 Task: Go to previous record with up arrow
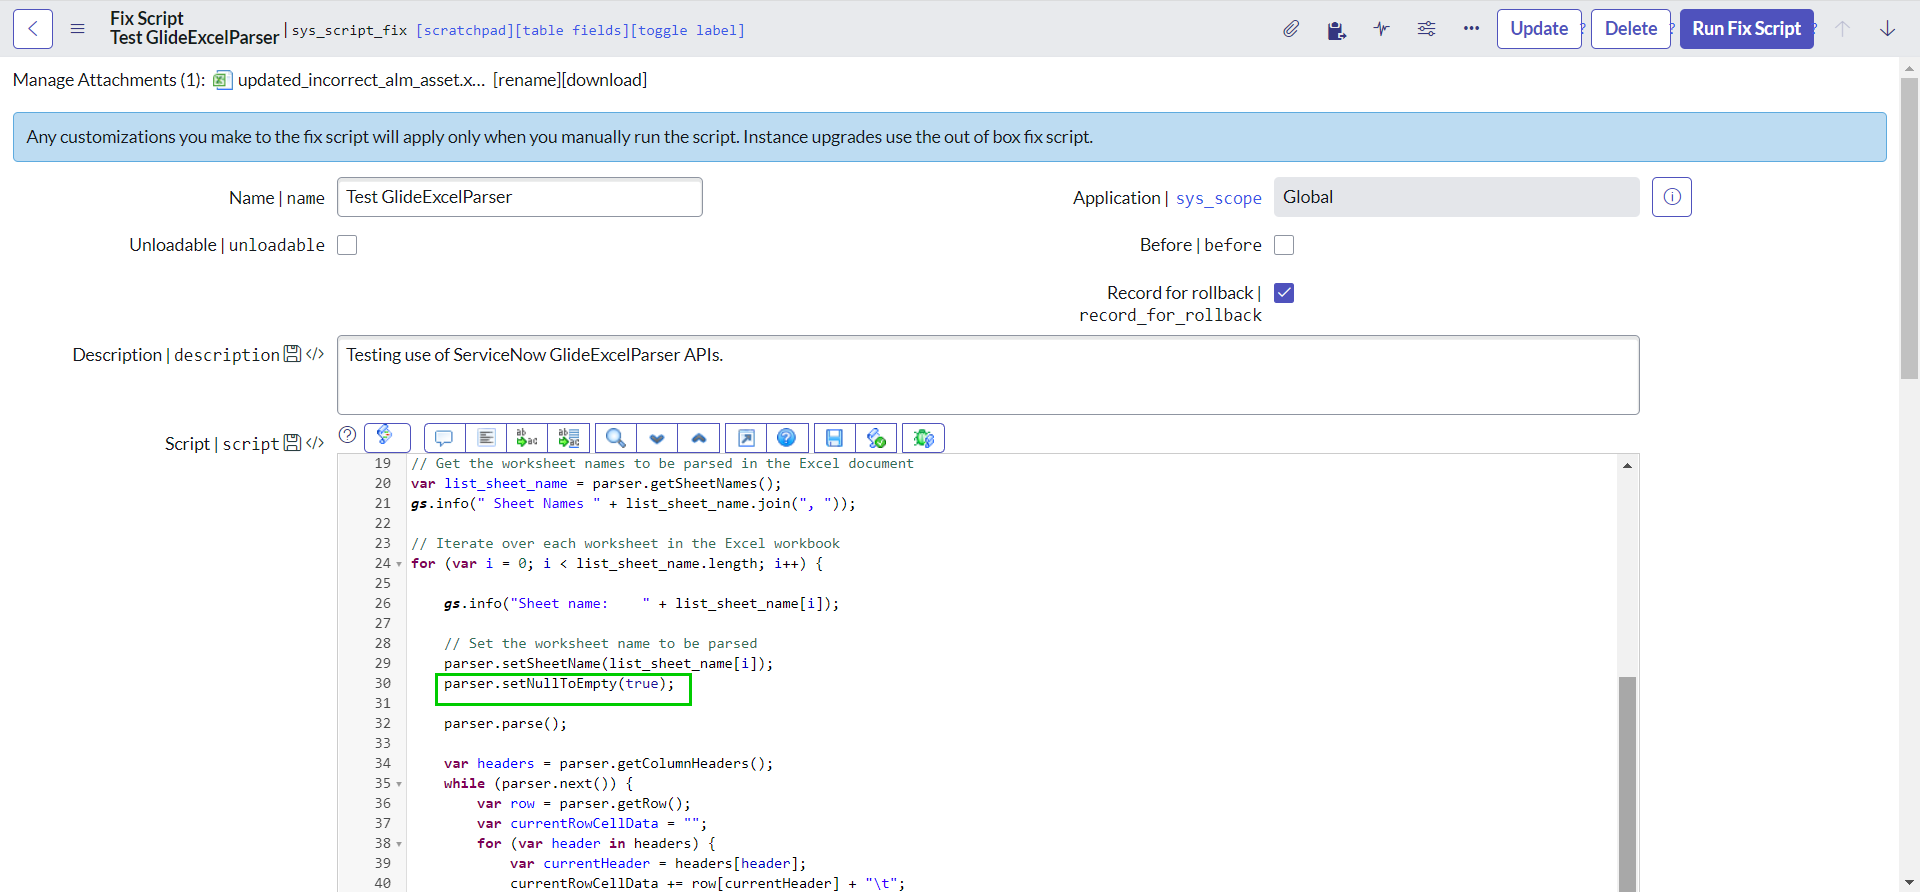[1842, 29]
